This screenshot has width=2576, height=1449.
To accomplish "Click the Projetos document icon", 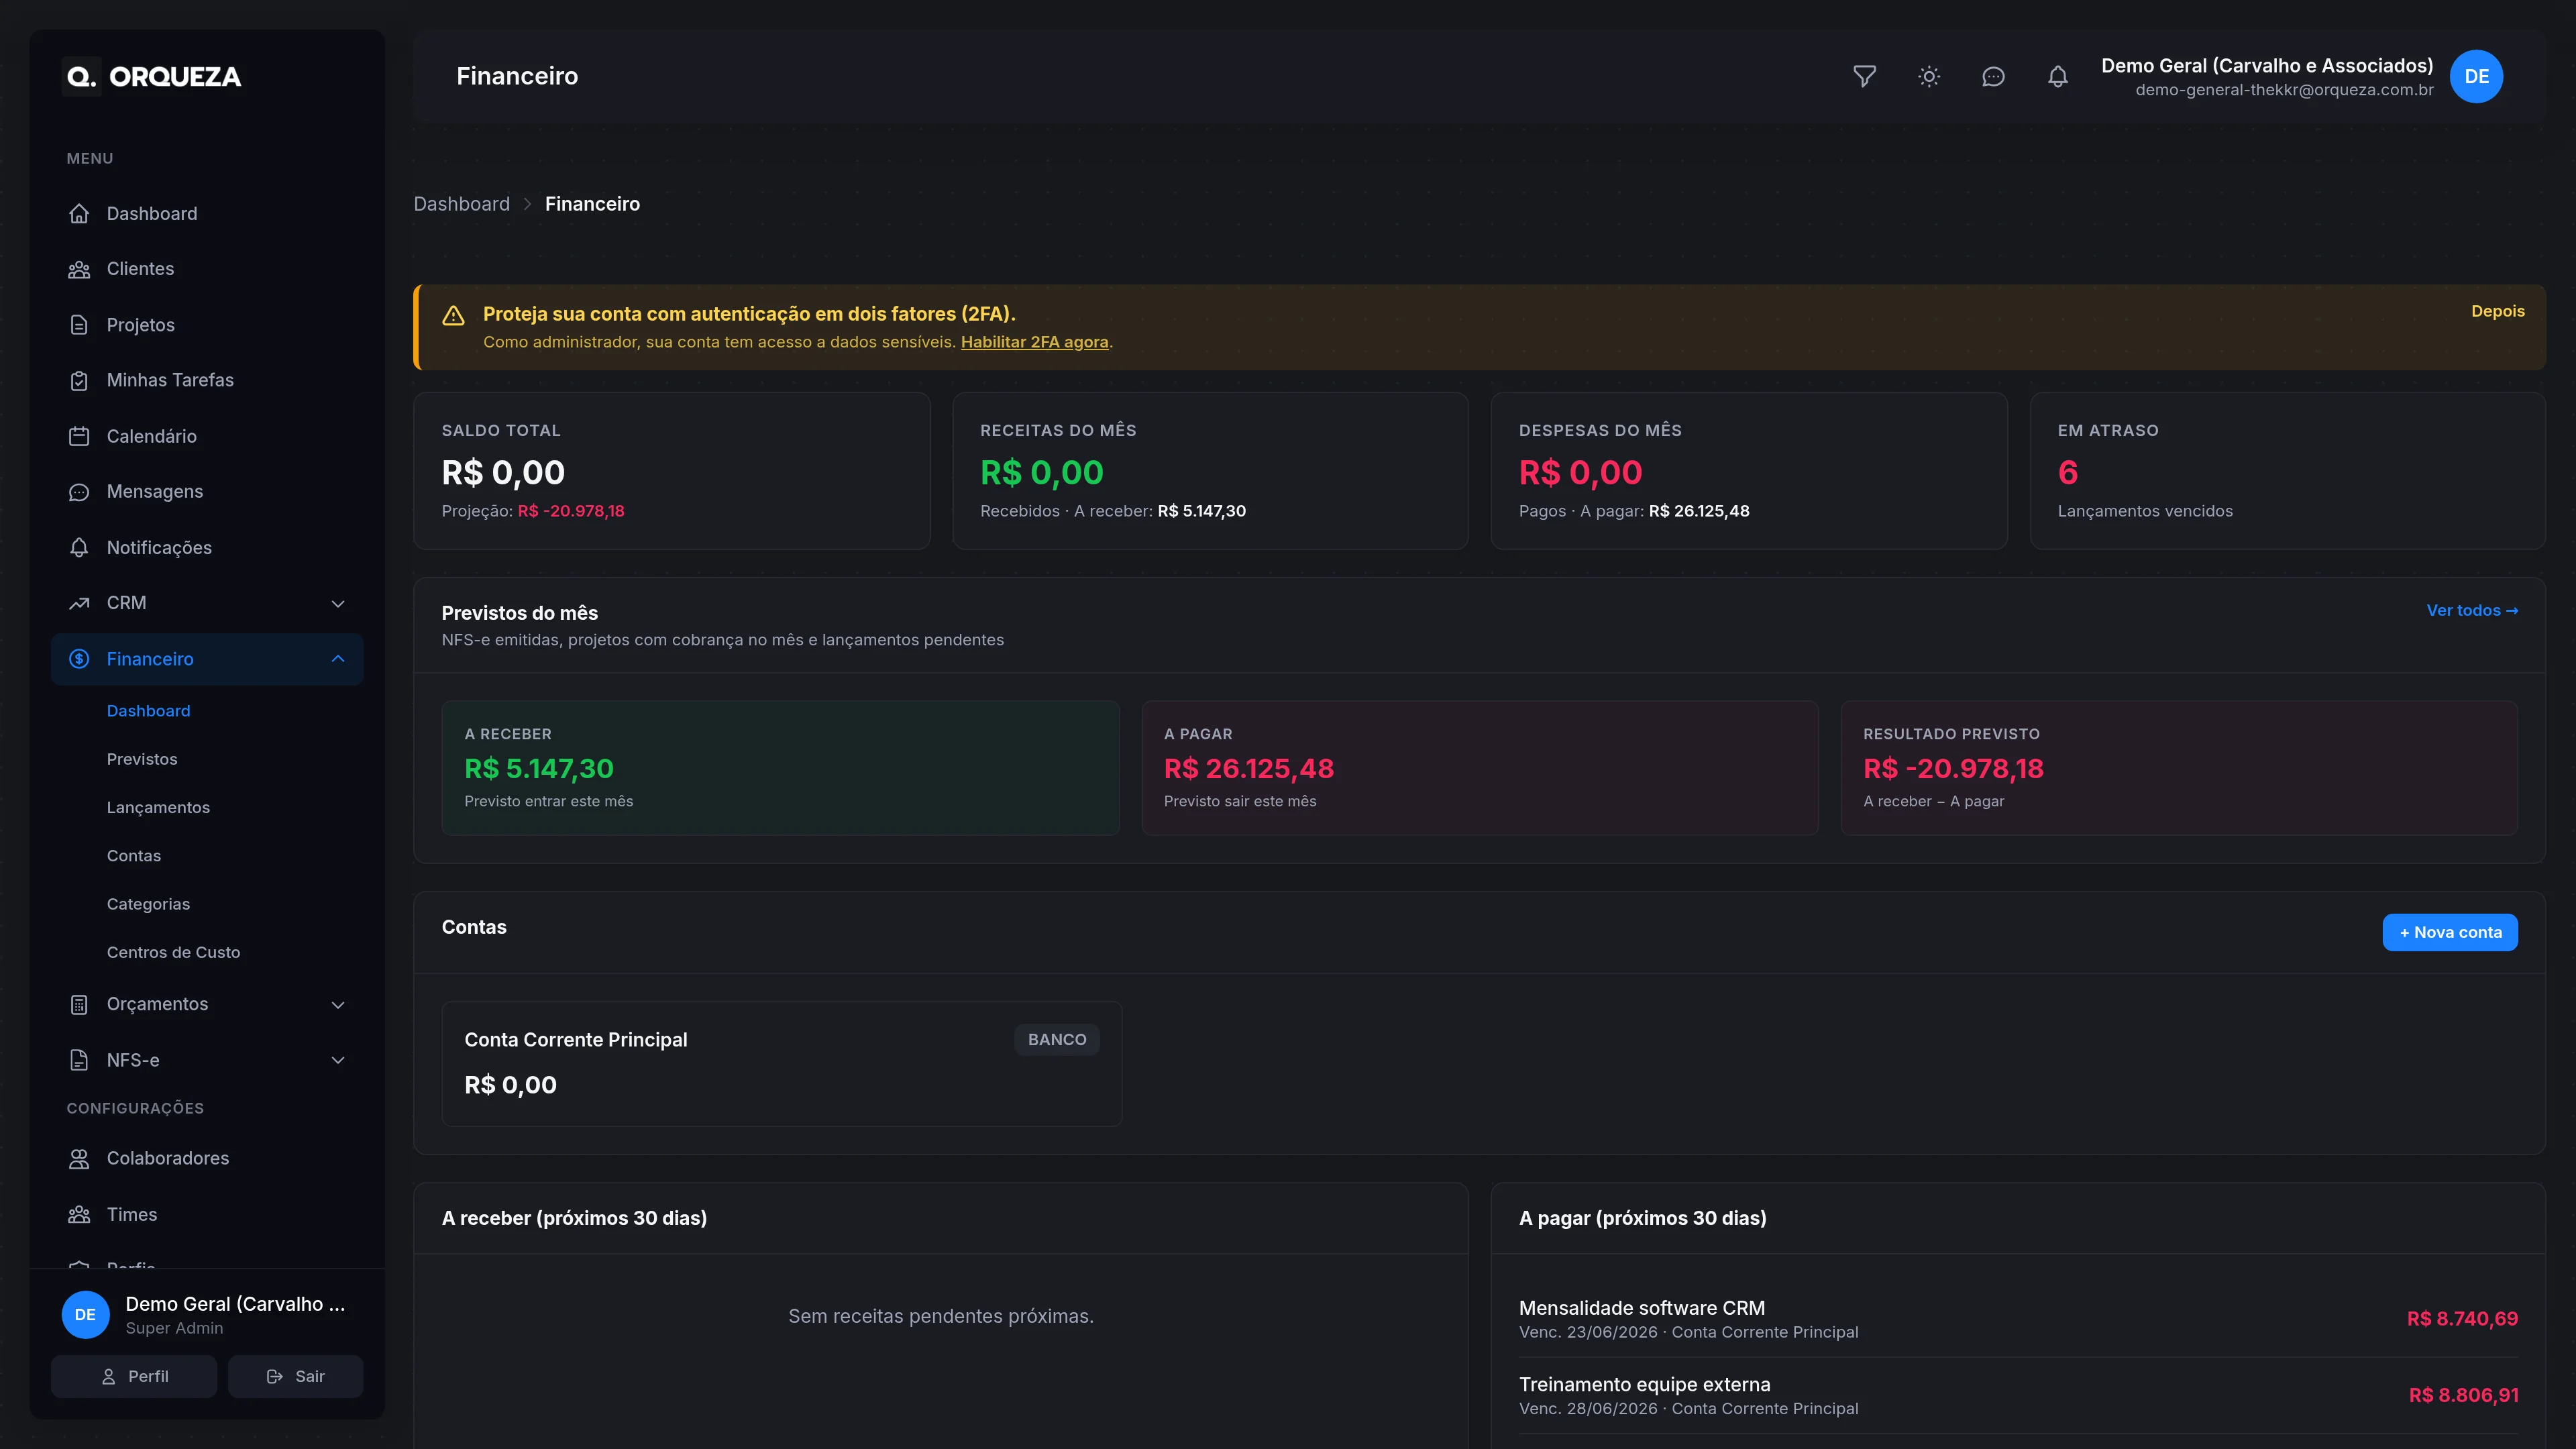I will [x=79, y=325].
